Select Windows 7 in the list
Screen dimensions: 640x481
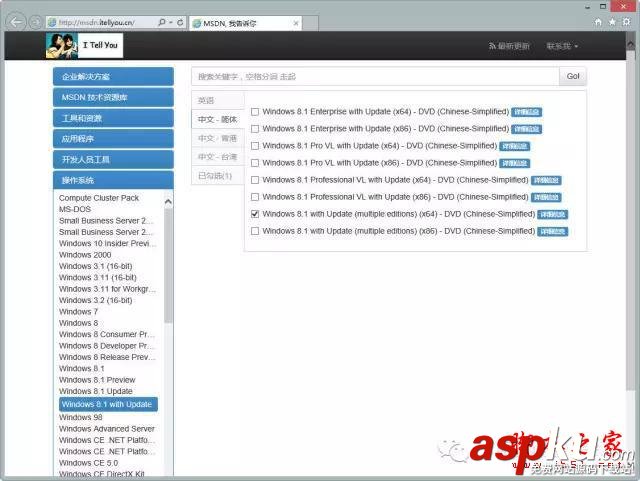click(x=78, y=312)
